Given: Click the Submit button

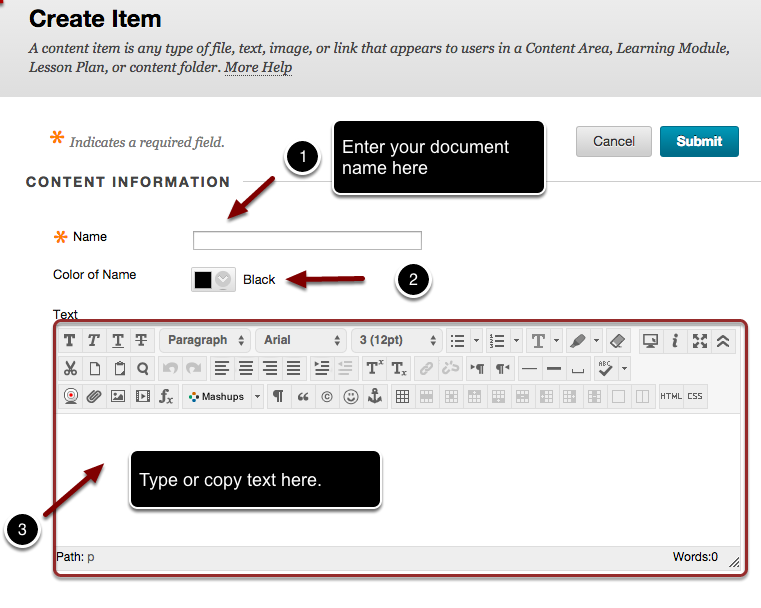Looking at the screenshot, I should [x=699, y=141].
